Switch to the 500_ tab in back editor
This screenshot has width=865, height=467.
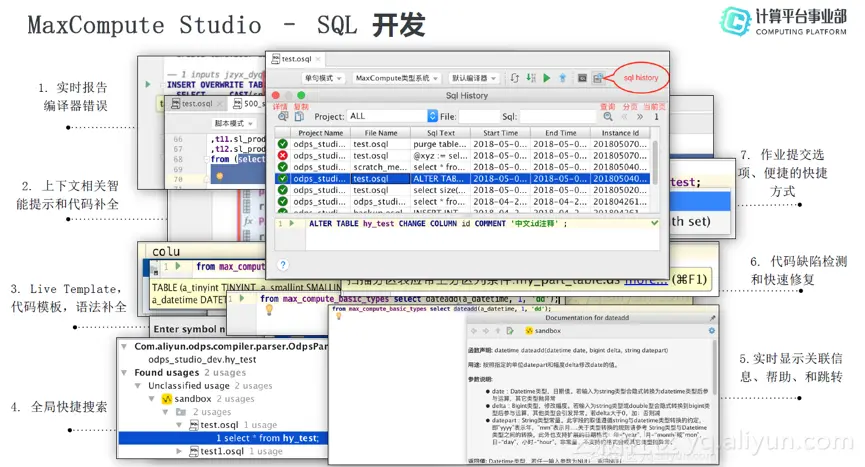(x=247, y=104)
